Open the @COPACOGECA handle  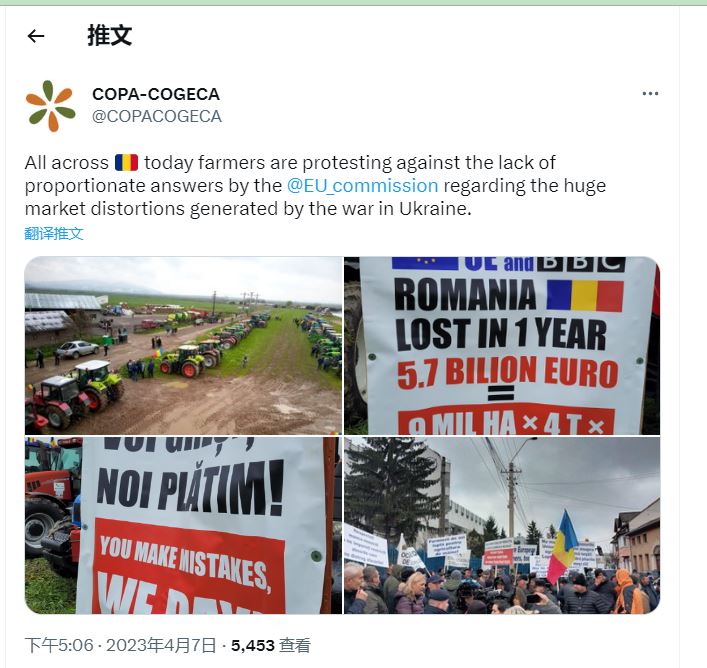click(x=157, y=116)
